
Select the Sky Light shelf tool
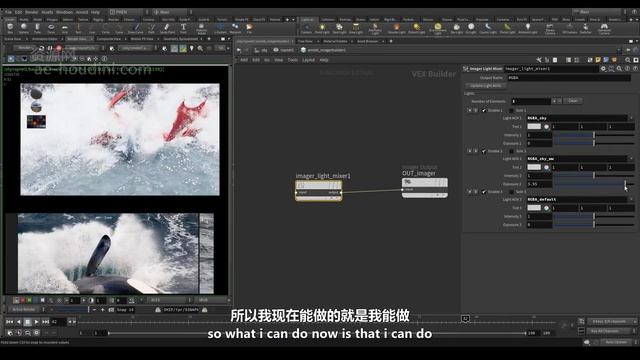click(x=456, y=29)
